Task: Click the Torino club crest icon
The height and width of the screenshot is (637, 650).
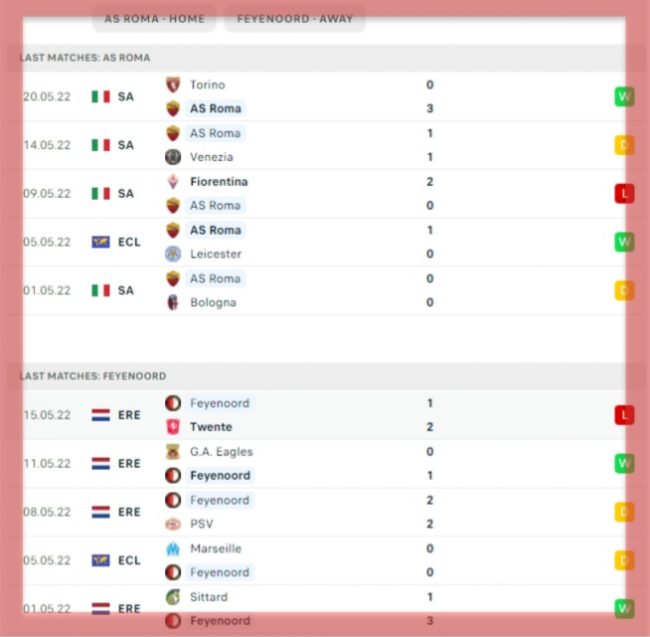Action: point(173,85)
